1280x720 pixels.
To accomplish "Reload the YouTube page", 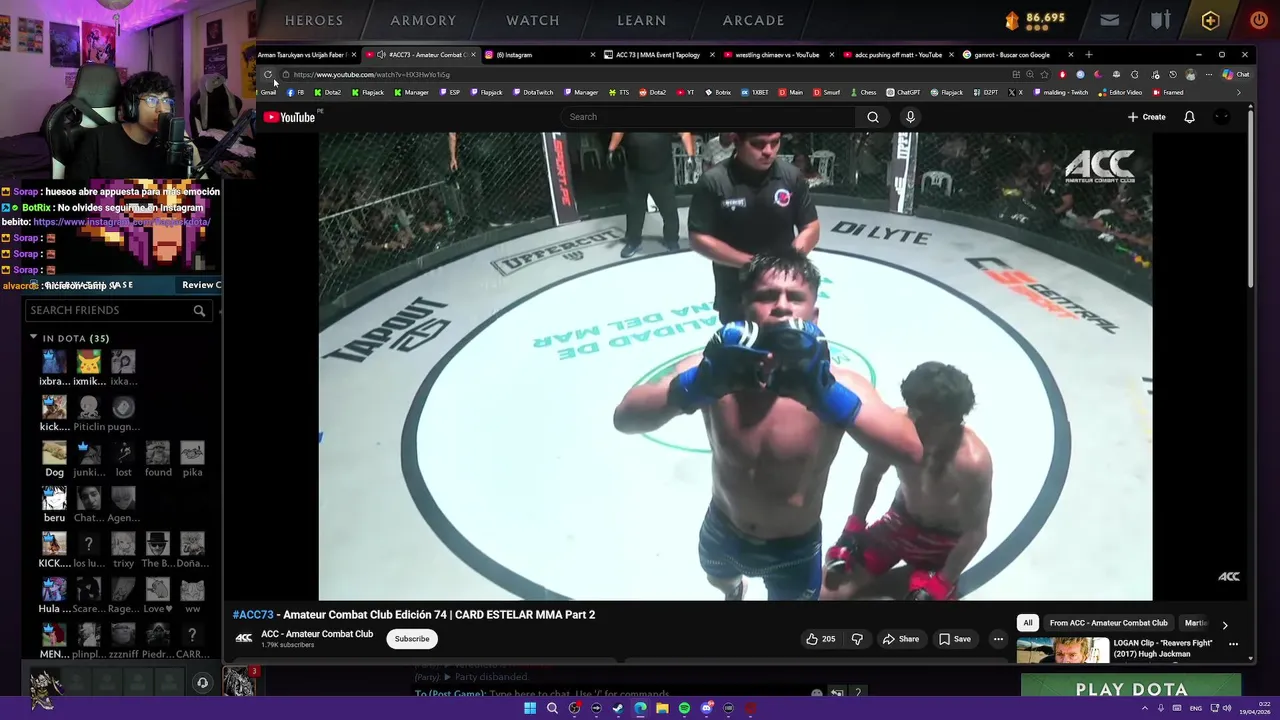I will click(x=268, y=75).
